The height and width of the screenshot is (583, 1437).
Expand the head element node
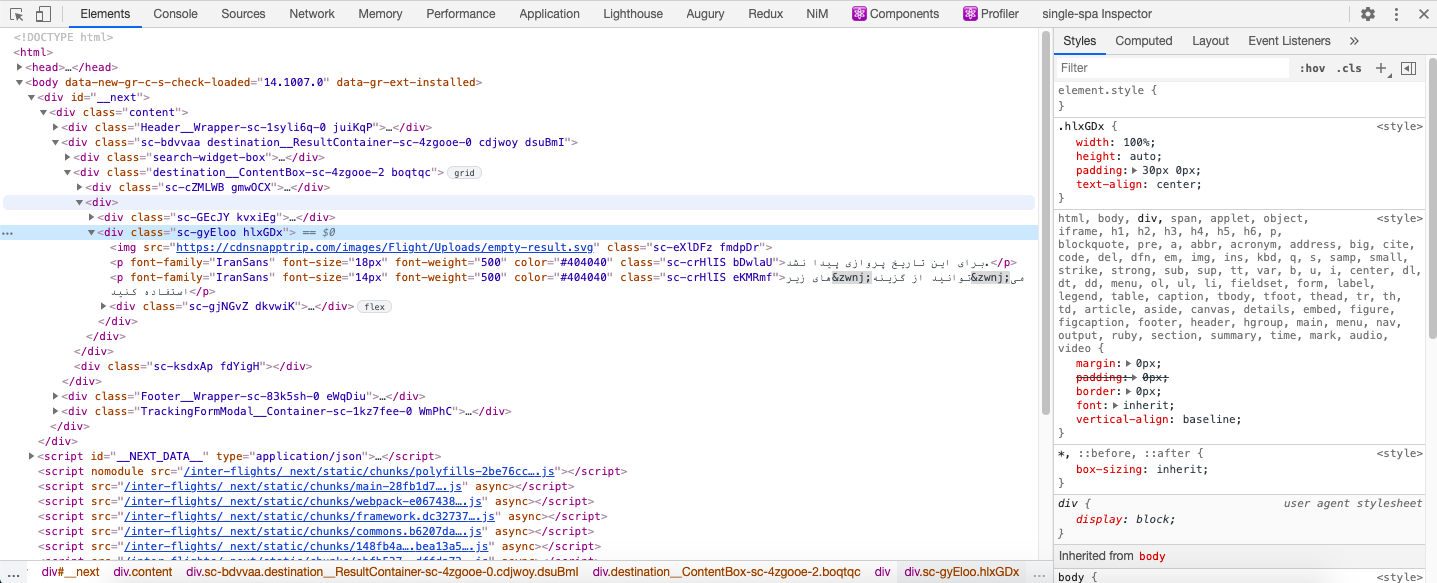[20, 68]
